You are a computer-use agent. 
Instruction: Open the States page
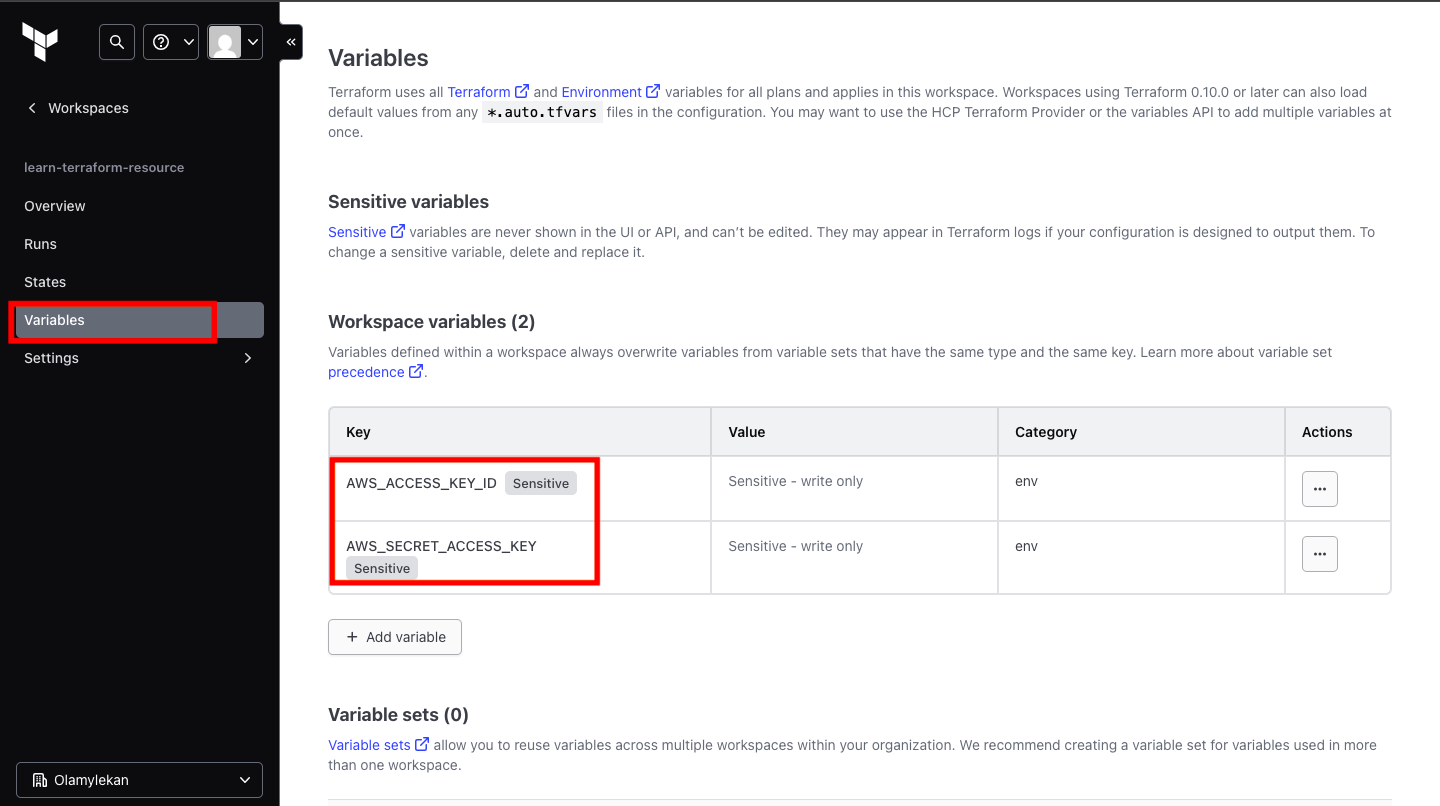pos(45,282)
